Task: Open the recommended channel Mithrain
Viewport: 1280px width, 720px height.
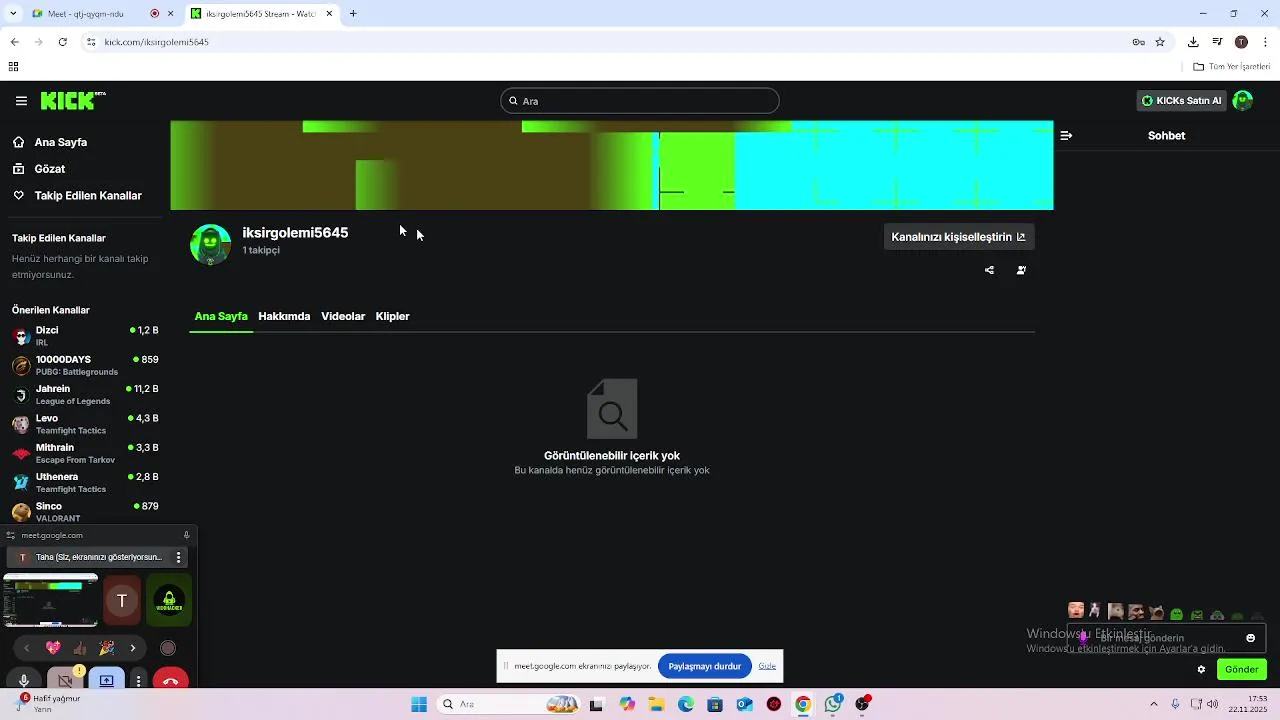Action: (85, 453)
